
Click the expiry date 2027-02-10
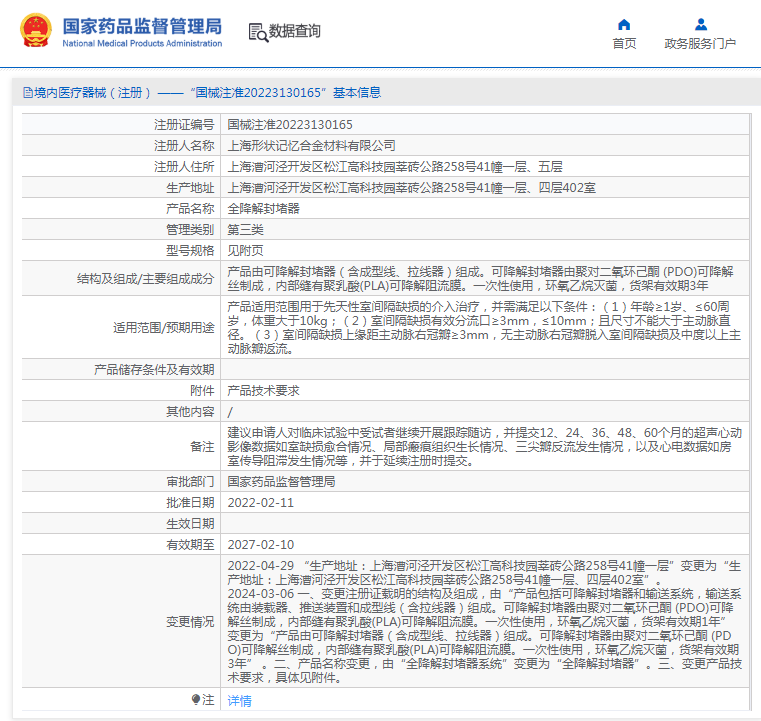pos(261,545)
